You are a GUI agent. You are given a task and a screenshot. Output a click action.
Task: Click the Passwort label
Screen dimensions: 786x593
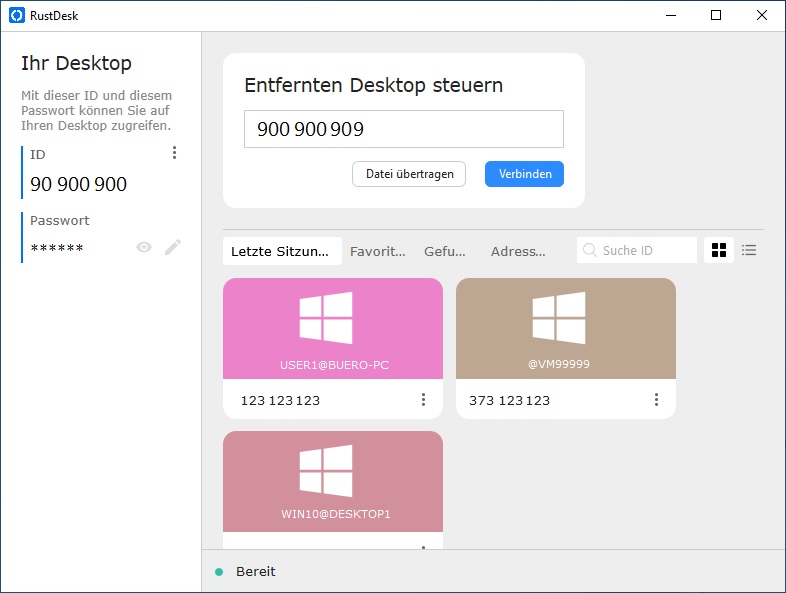tap(60, 221)
